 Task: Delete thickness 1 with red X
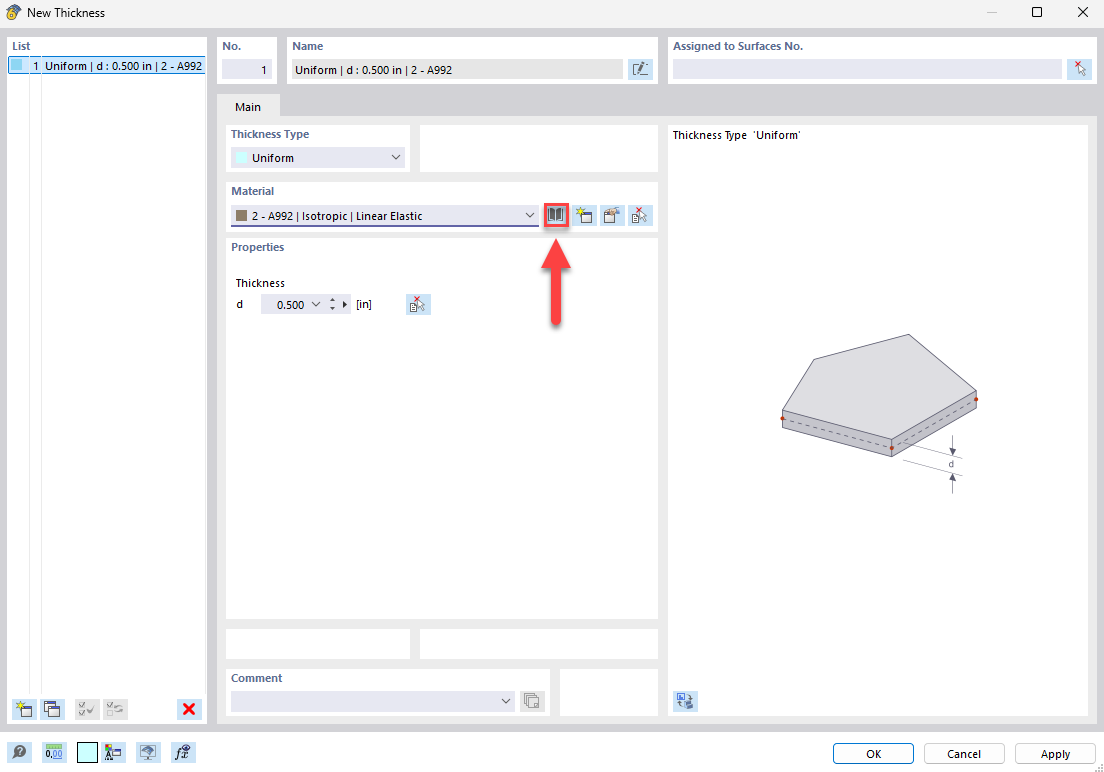click(189, 709)
